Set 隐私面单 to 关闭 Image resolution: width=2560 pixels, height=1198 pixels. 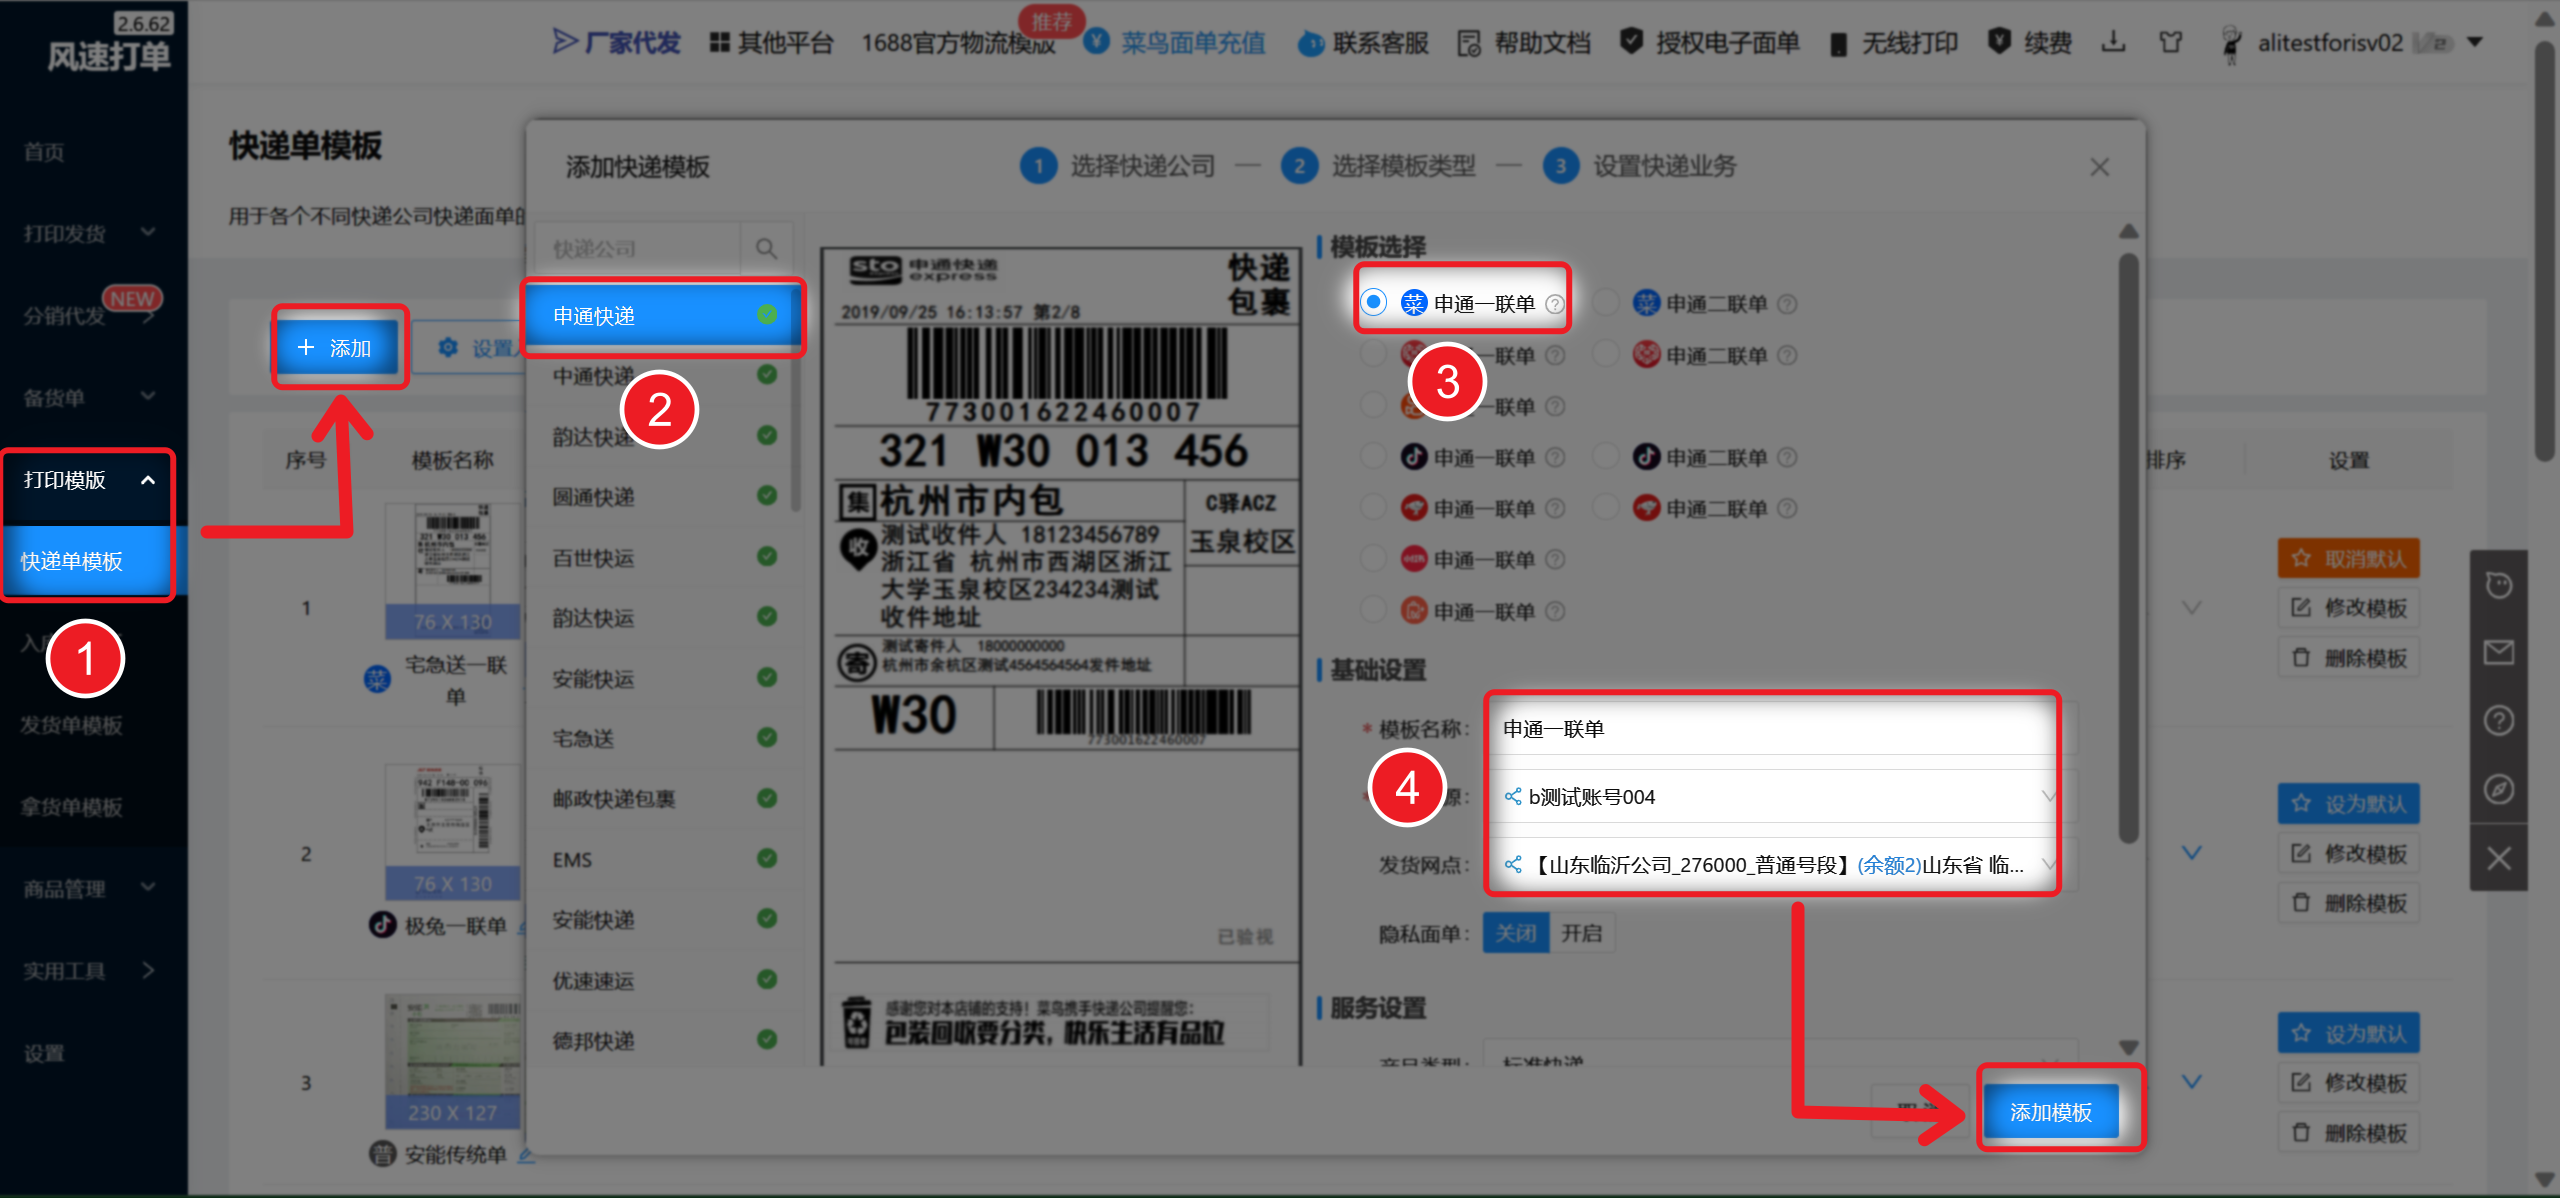(1516, 933)
